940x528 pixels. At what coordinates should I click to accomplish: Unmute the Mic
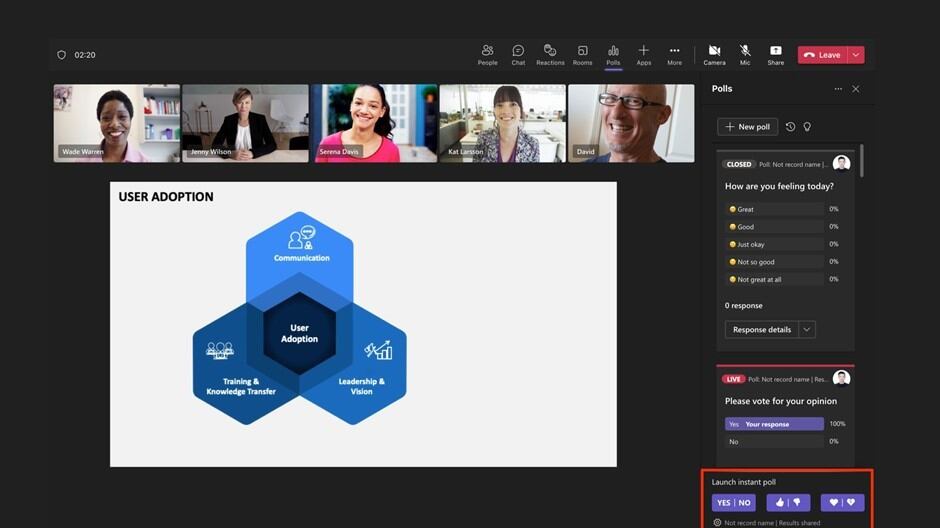(x=745, y=55)
